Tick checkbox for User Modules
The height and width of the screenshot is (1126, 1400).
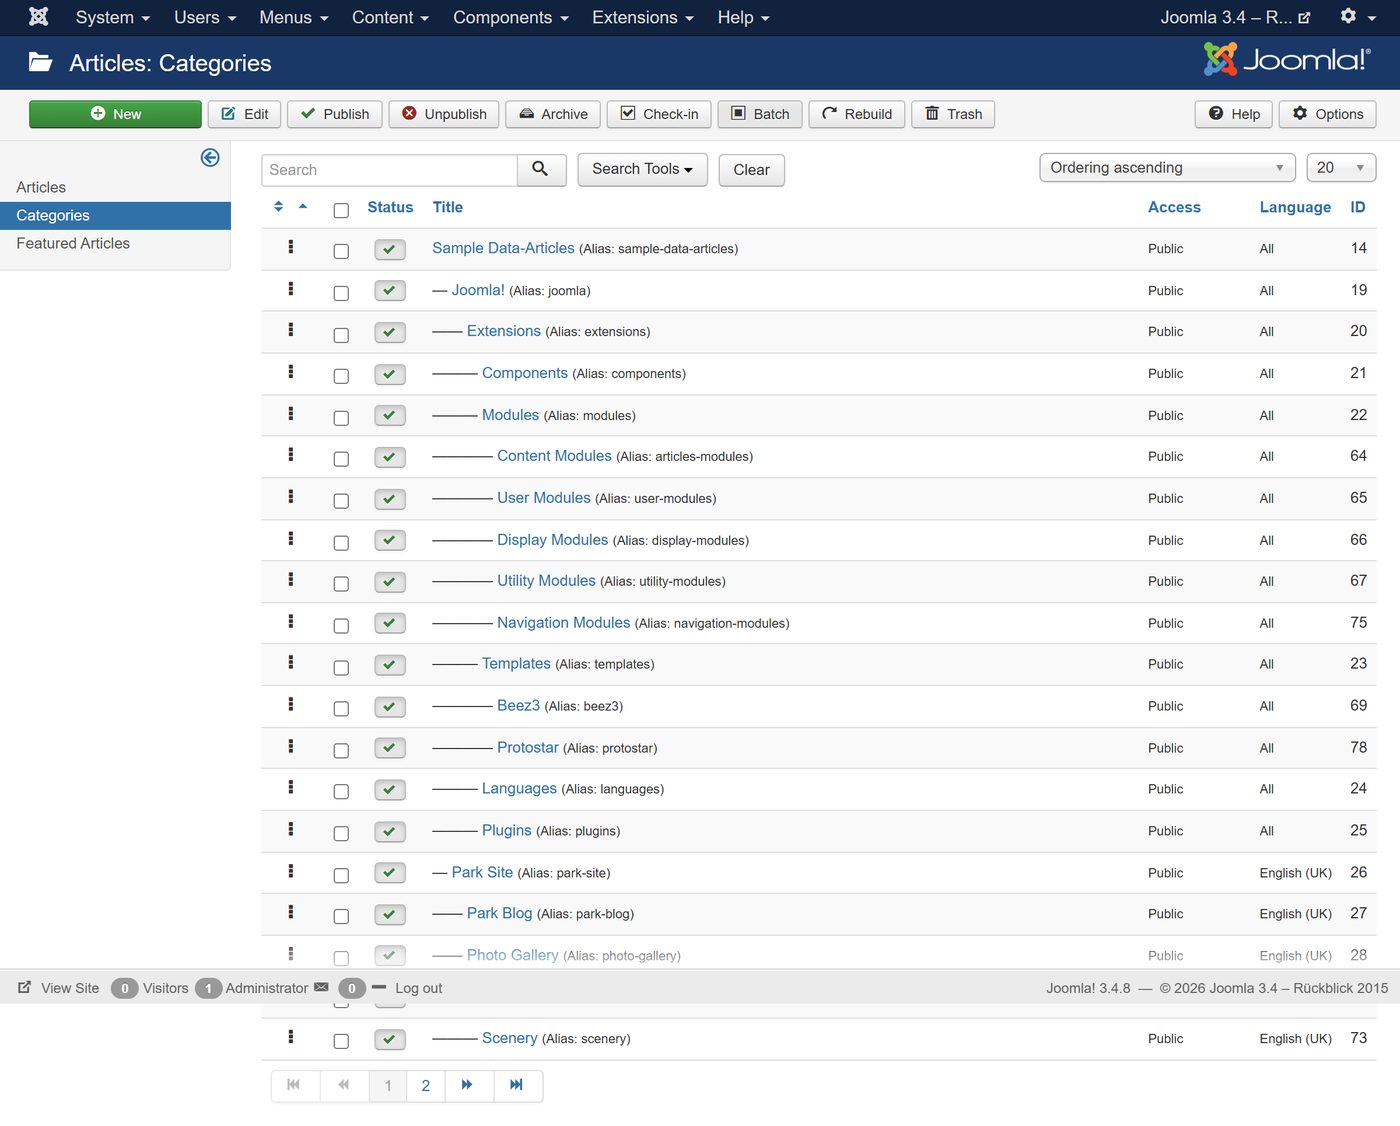[341, 501]
